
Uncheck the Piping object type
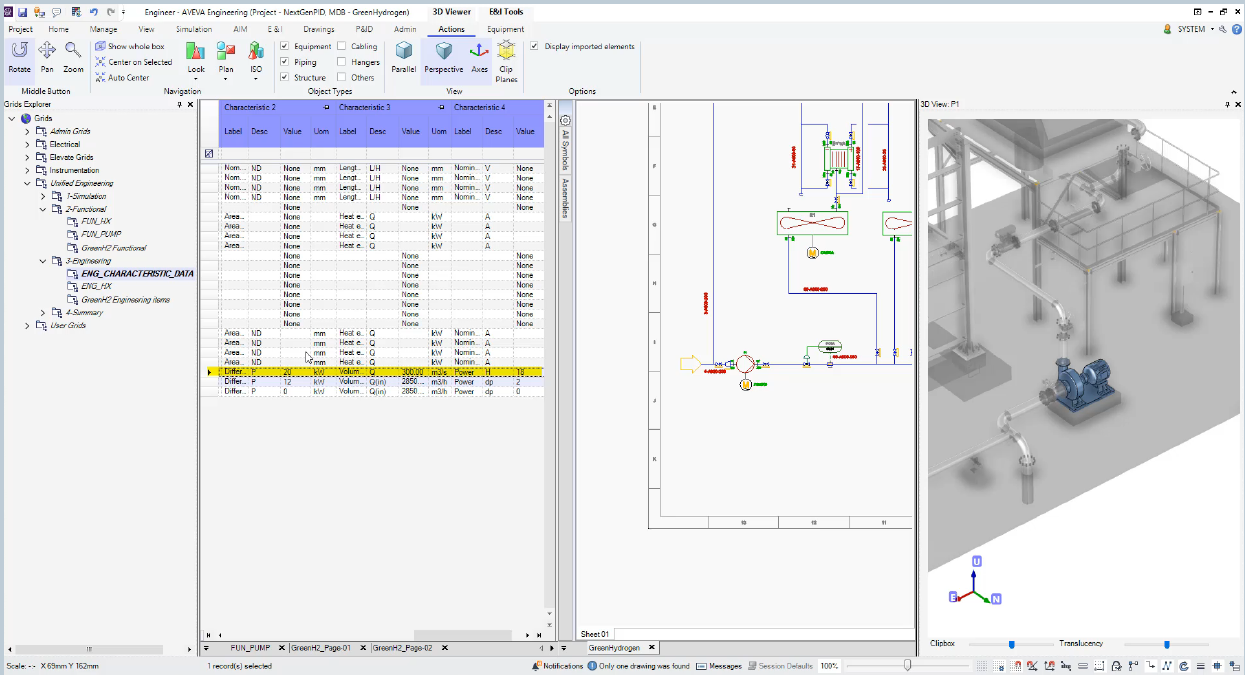(285, 62)
